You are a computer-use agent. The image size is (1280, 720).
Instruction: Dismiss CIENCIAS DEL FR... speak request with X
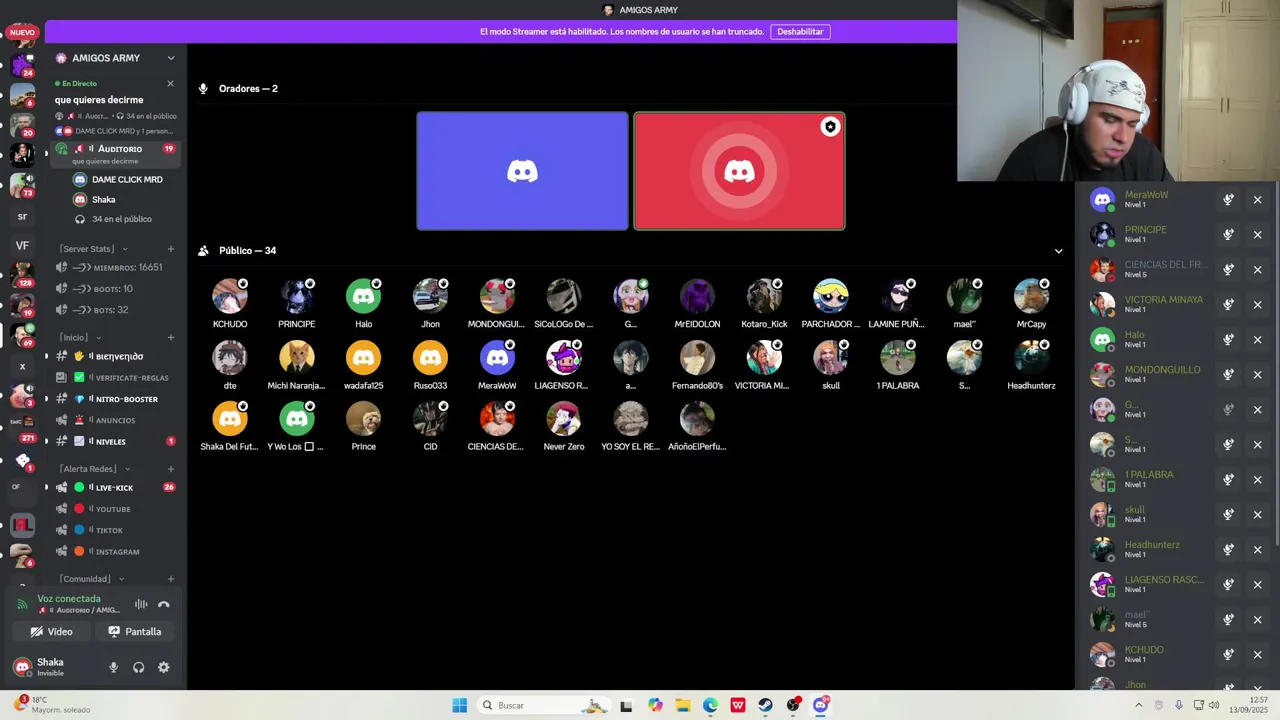pyautogui.click(x=1258, y=270)
